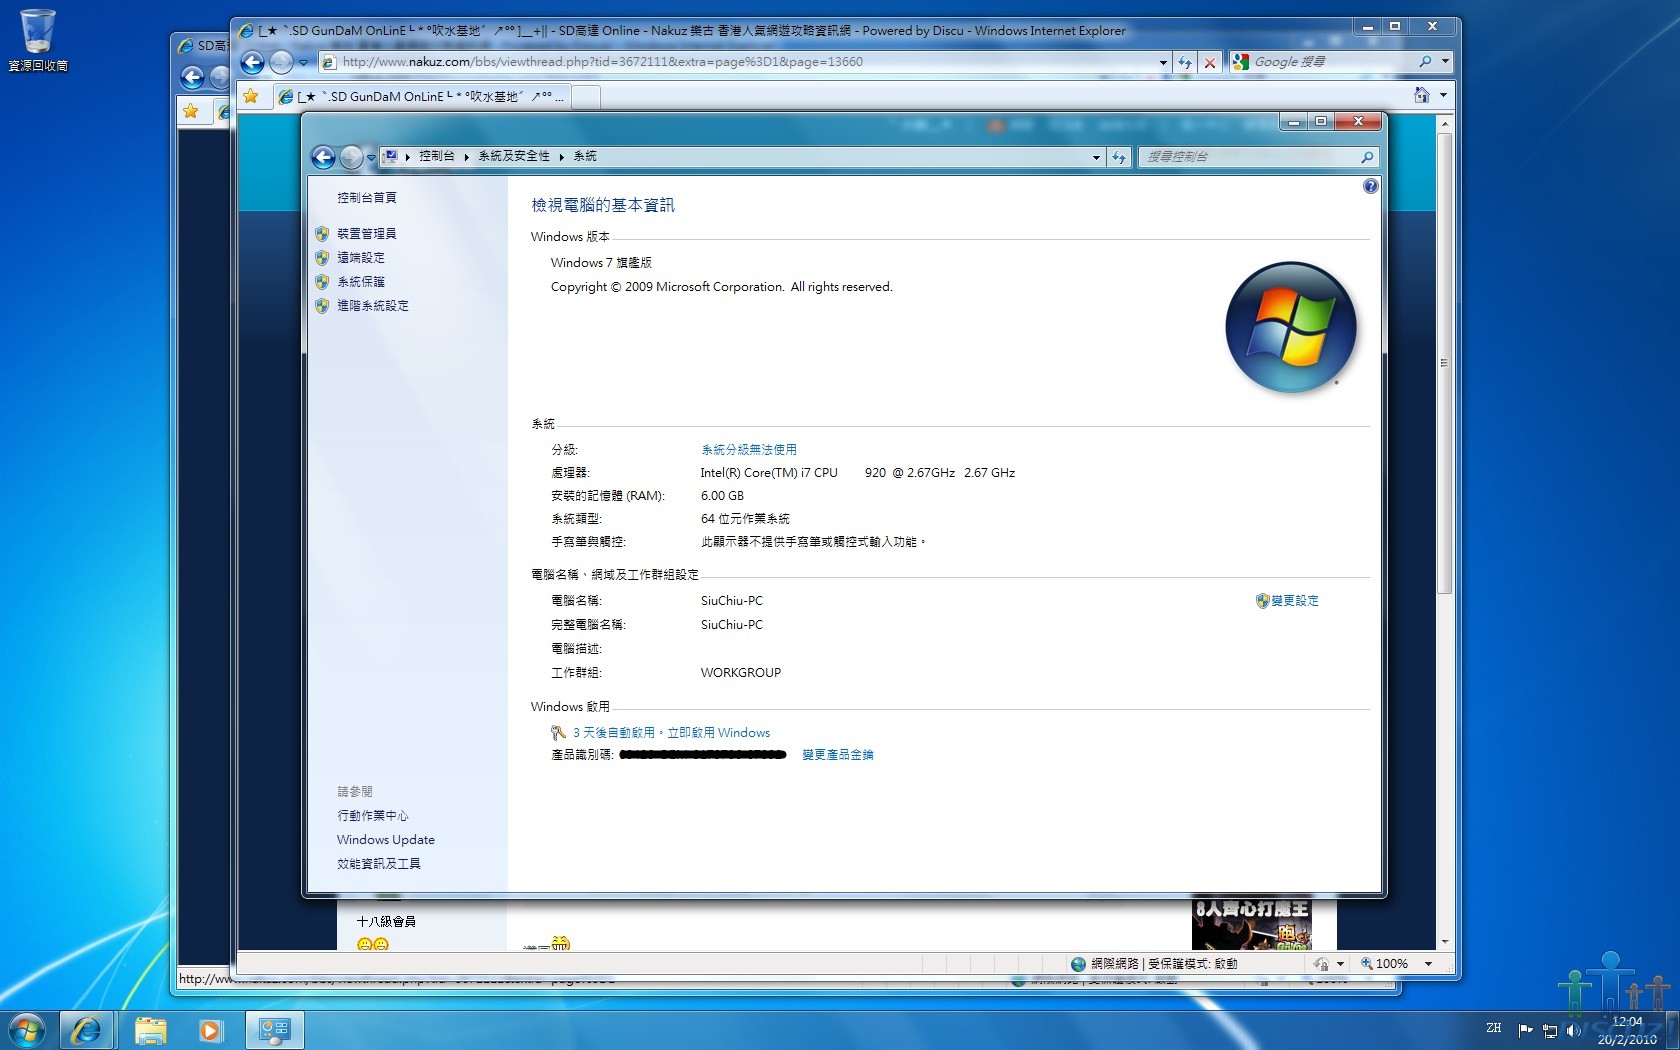Open the zoom level dropdown arrow in IE
Viewport: 1680px width, 1050px height.
coord(1428,964)
